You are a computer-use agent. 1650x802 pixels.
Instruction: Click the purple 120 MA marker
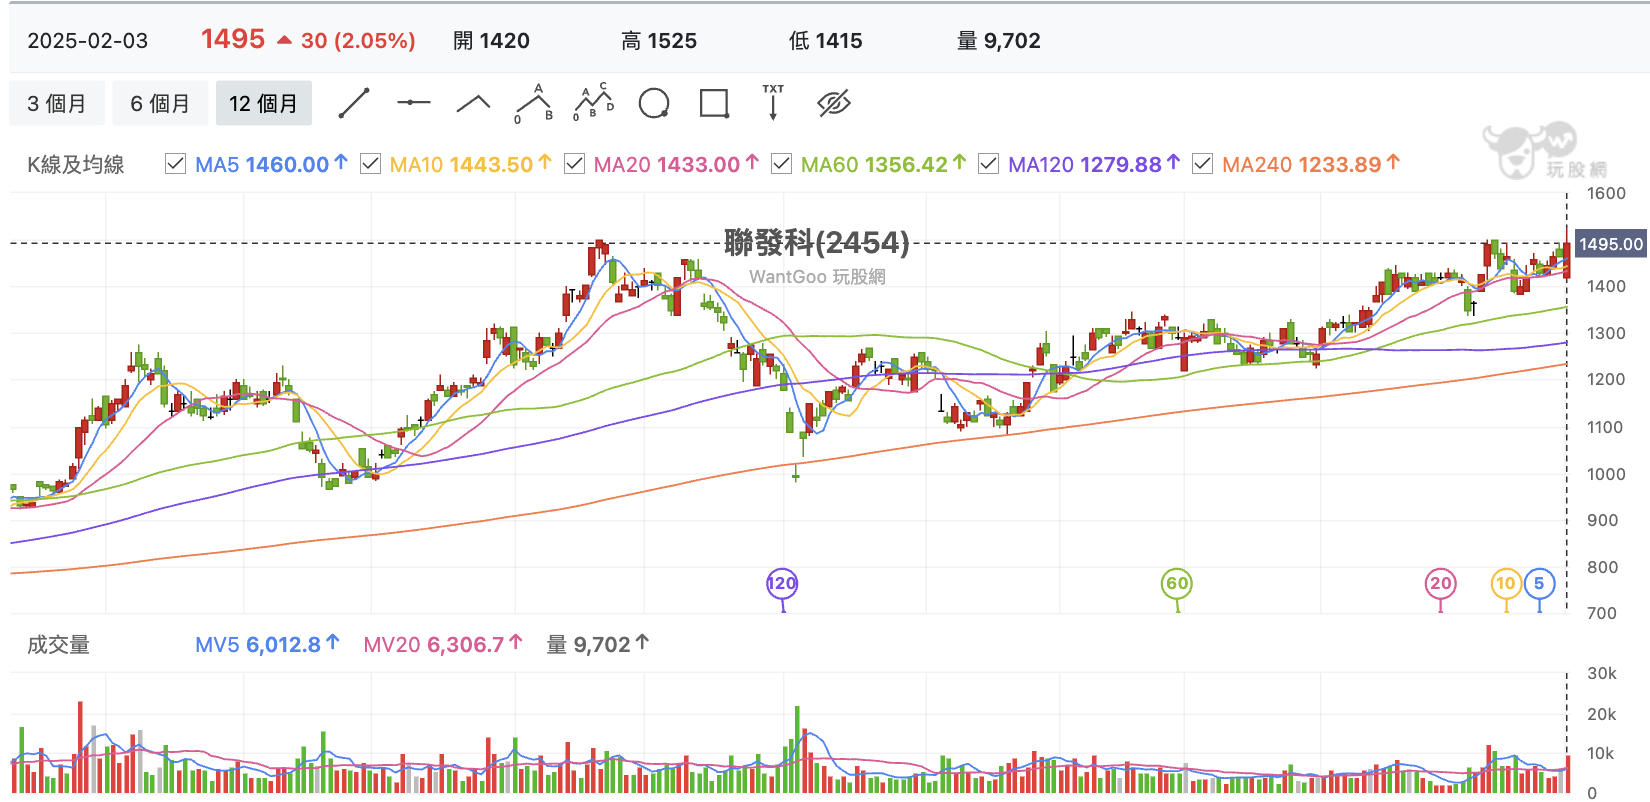coord(782,584)
